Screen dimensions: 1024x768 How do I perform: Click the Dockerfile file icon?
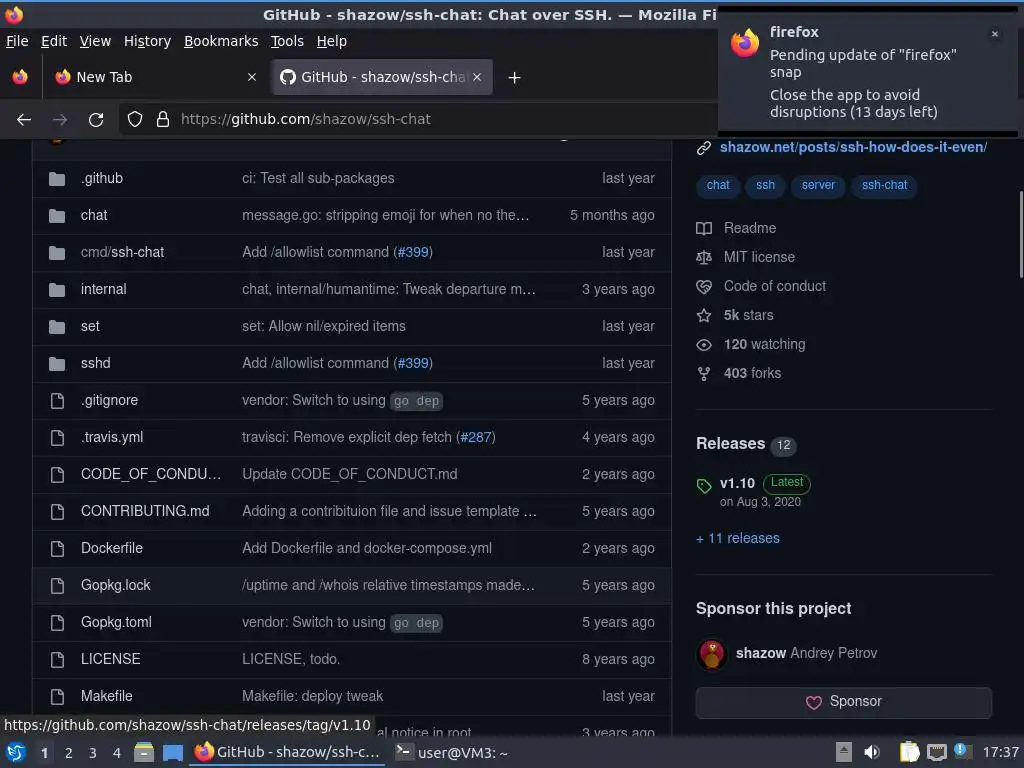(x=57, y=549)
